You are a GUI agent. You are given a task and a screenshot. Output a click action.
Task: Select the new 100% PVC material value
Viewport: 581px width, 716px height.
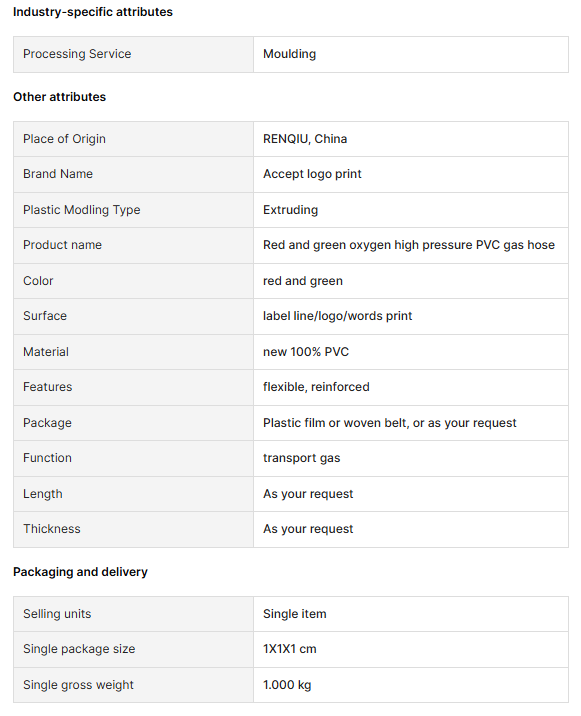(x=306, y=352)
